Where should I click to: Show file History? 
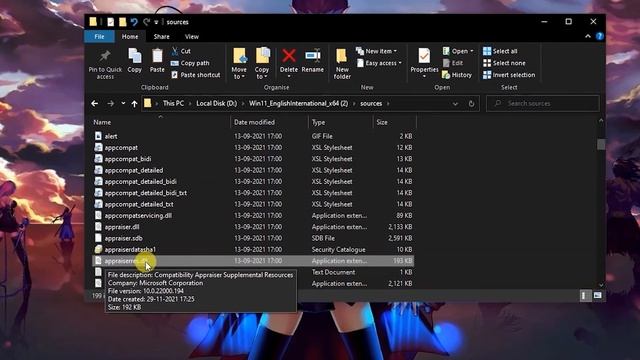457,75
